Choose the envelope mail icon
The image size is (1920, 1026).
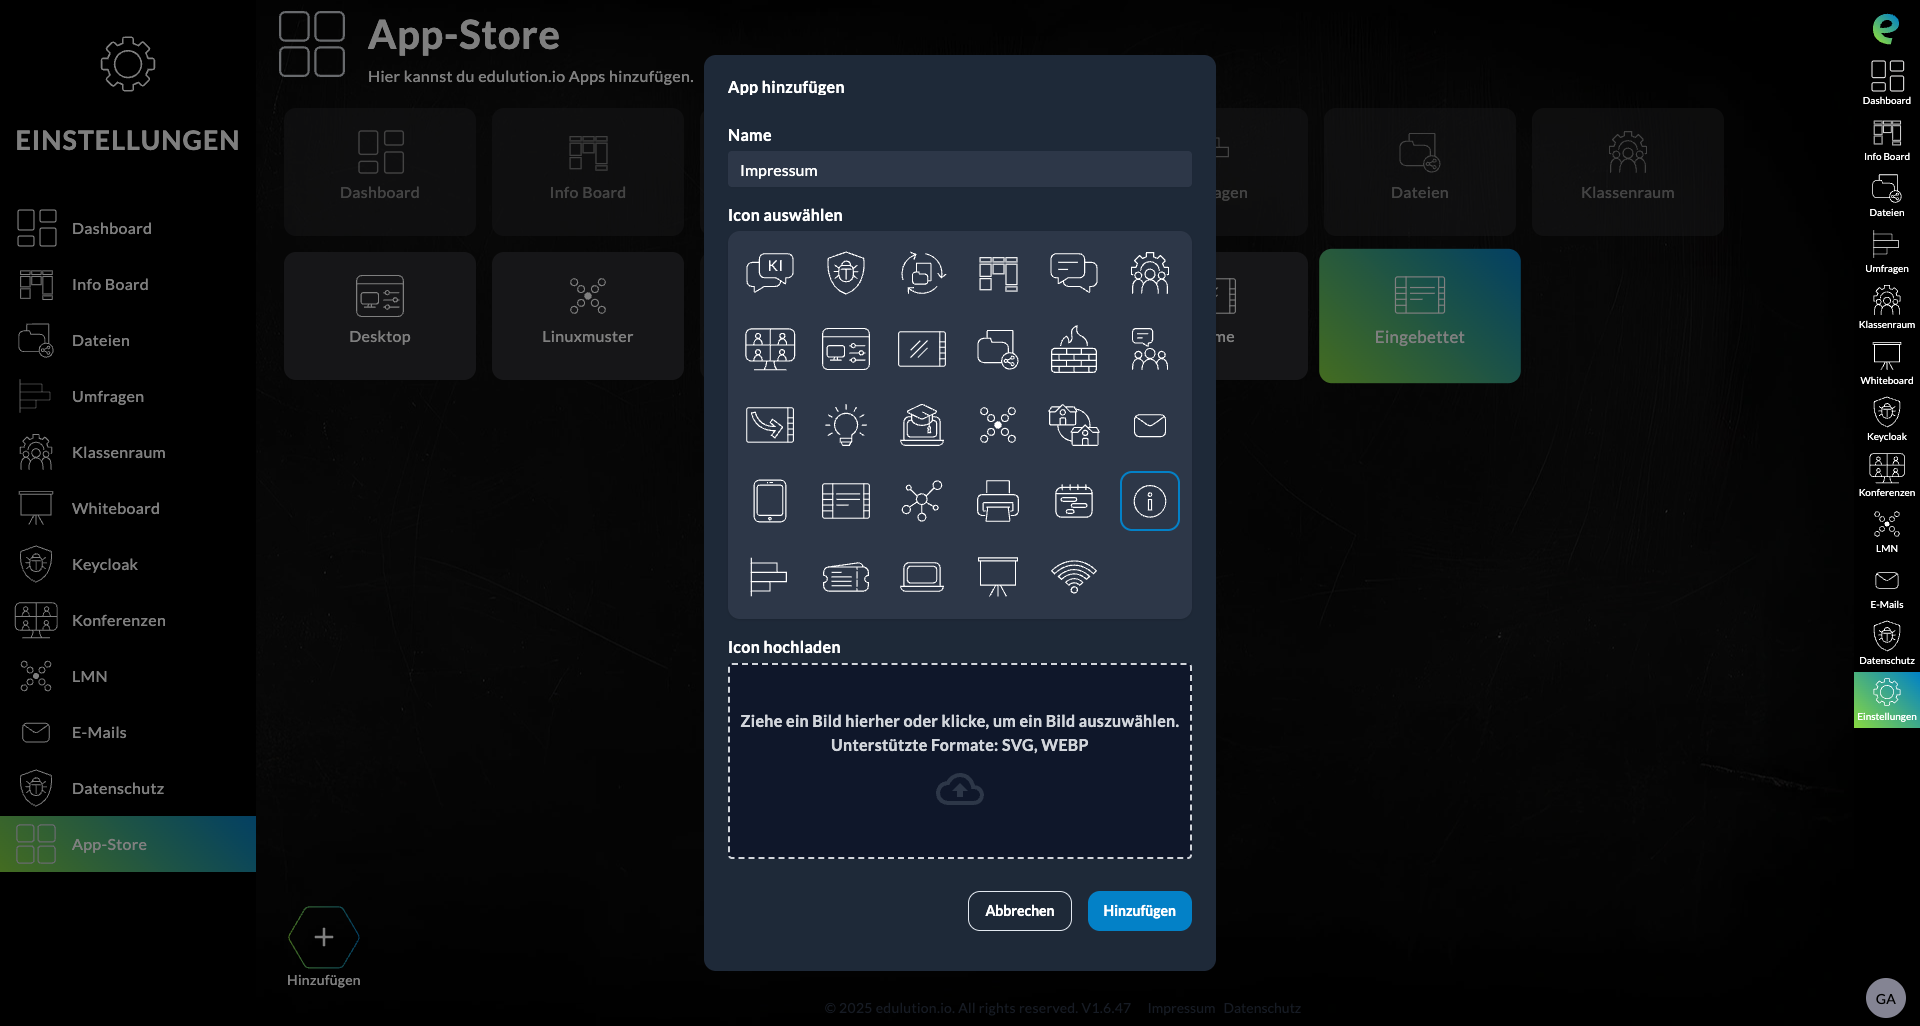(x=1150, y=425)
